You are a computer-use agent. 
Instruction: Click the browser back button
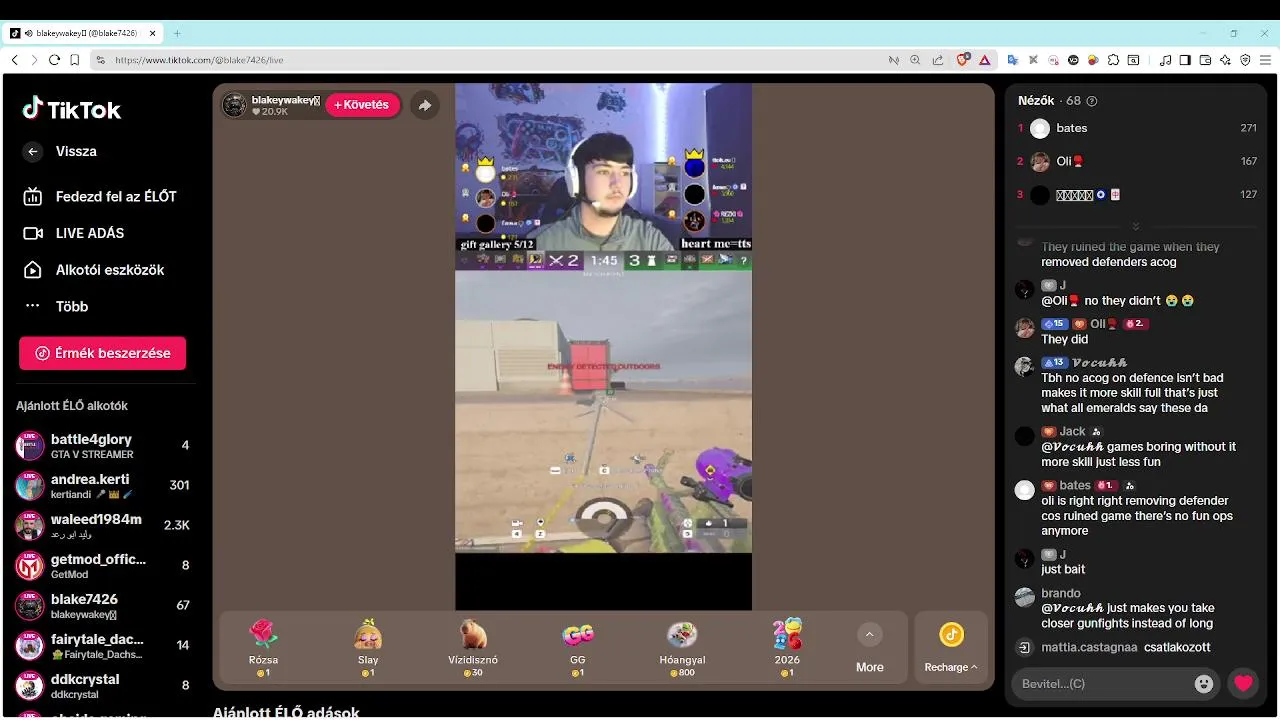click(x=15, y=60)
